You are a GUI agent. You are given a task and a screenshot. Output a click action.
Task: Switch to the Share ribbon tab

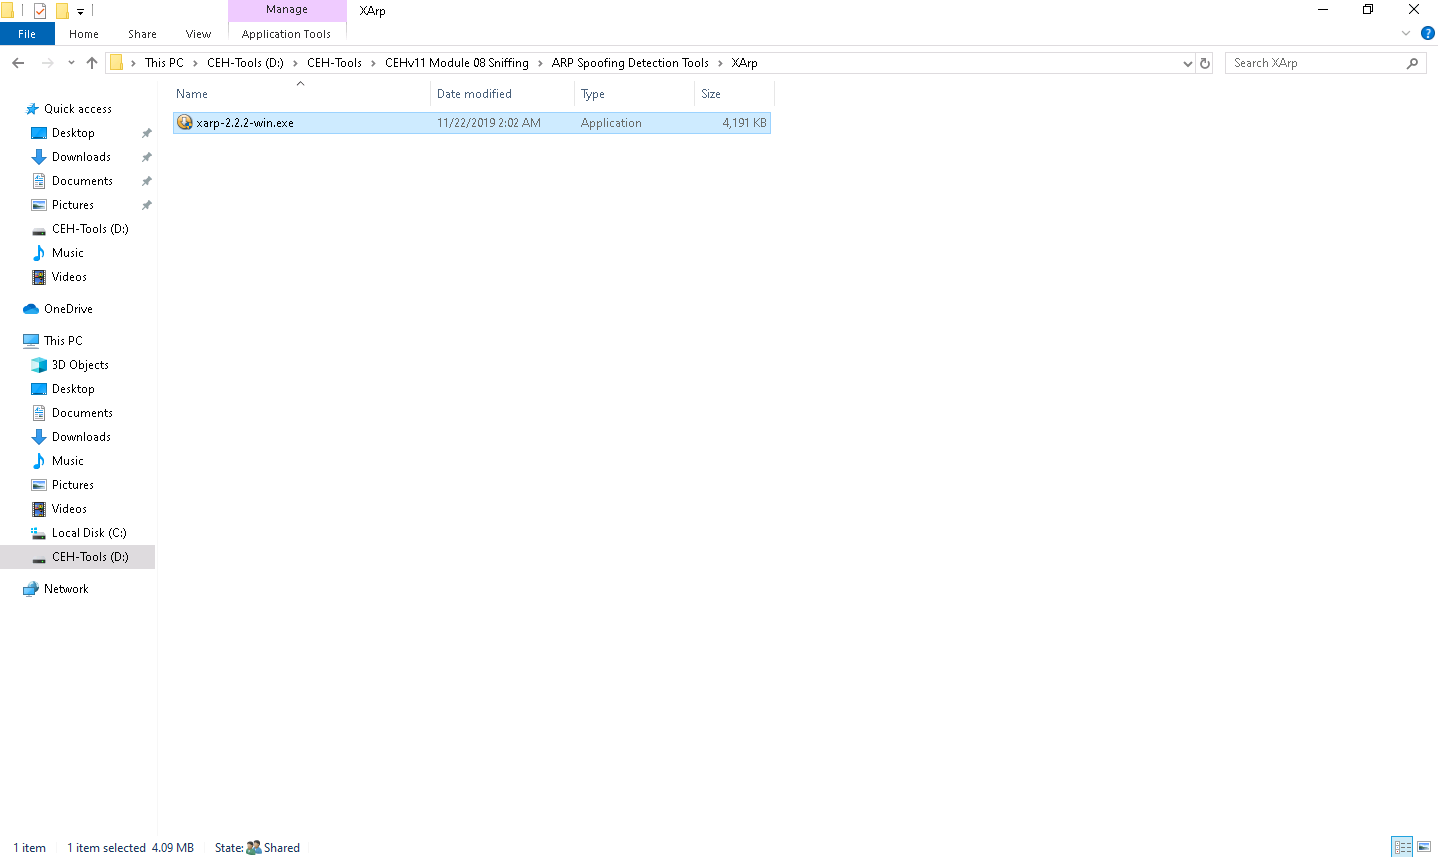pyautogui.click(x=142, y=34)
